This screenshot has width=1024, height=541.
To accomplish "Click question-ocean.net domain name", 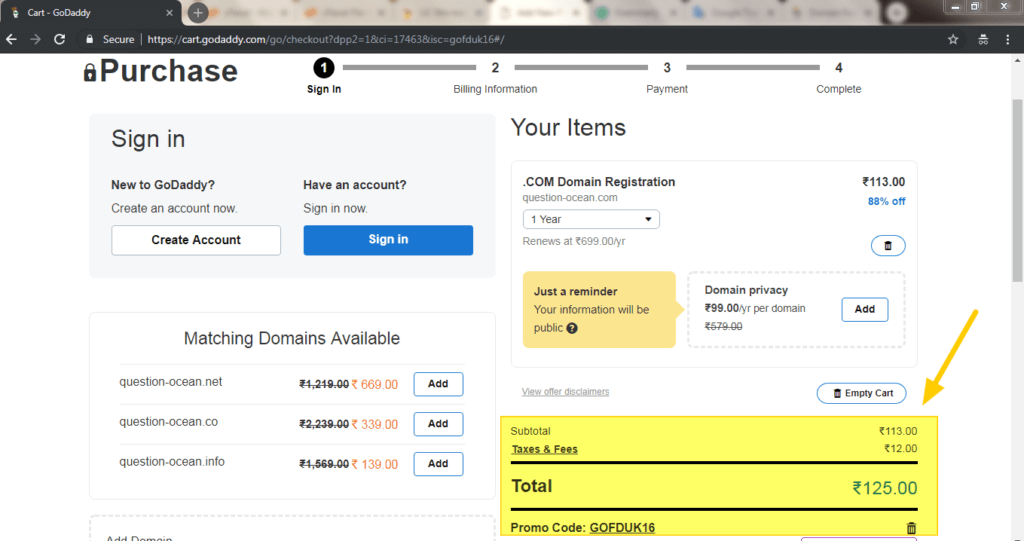I will (170, 382).
